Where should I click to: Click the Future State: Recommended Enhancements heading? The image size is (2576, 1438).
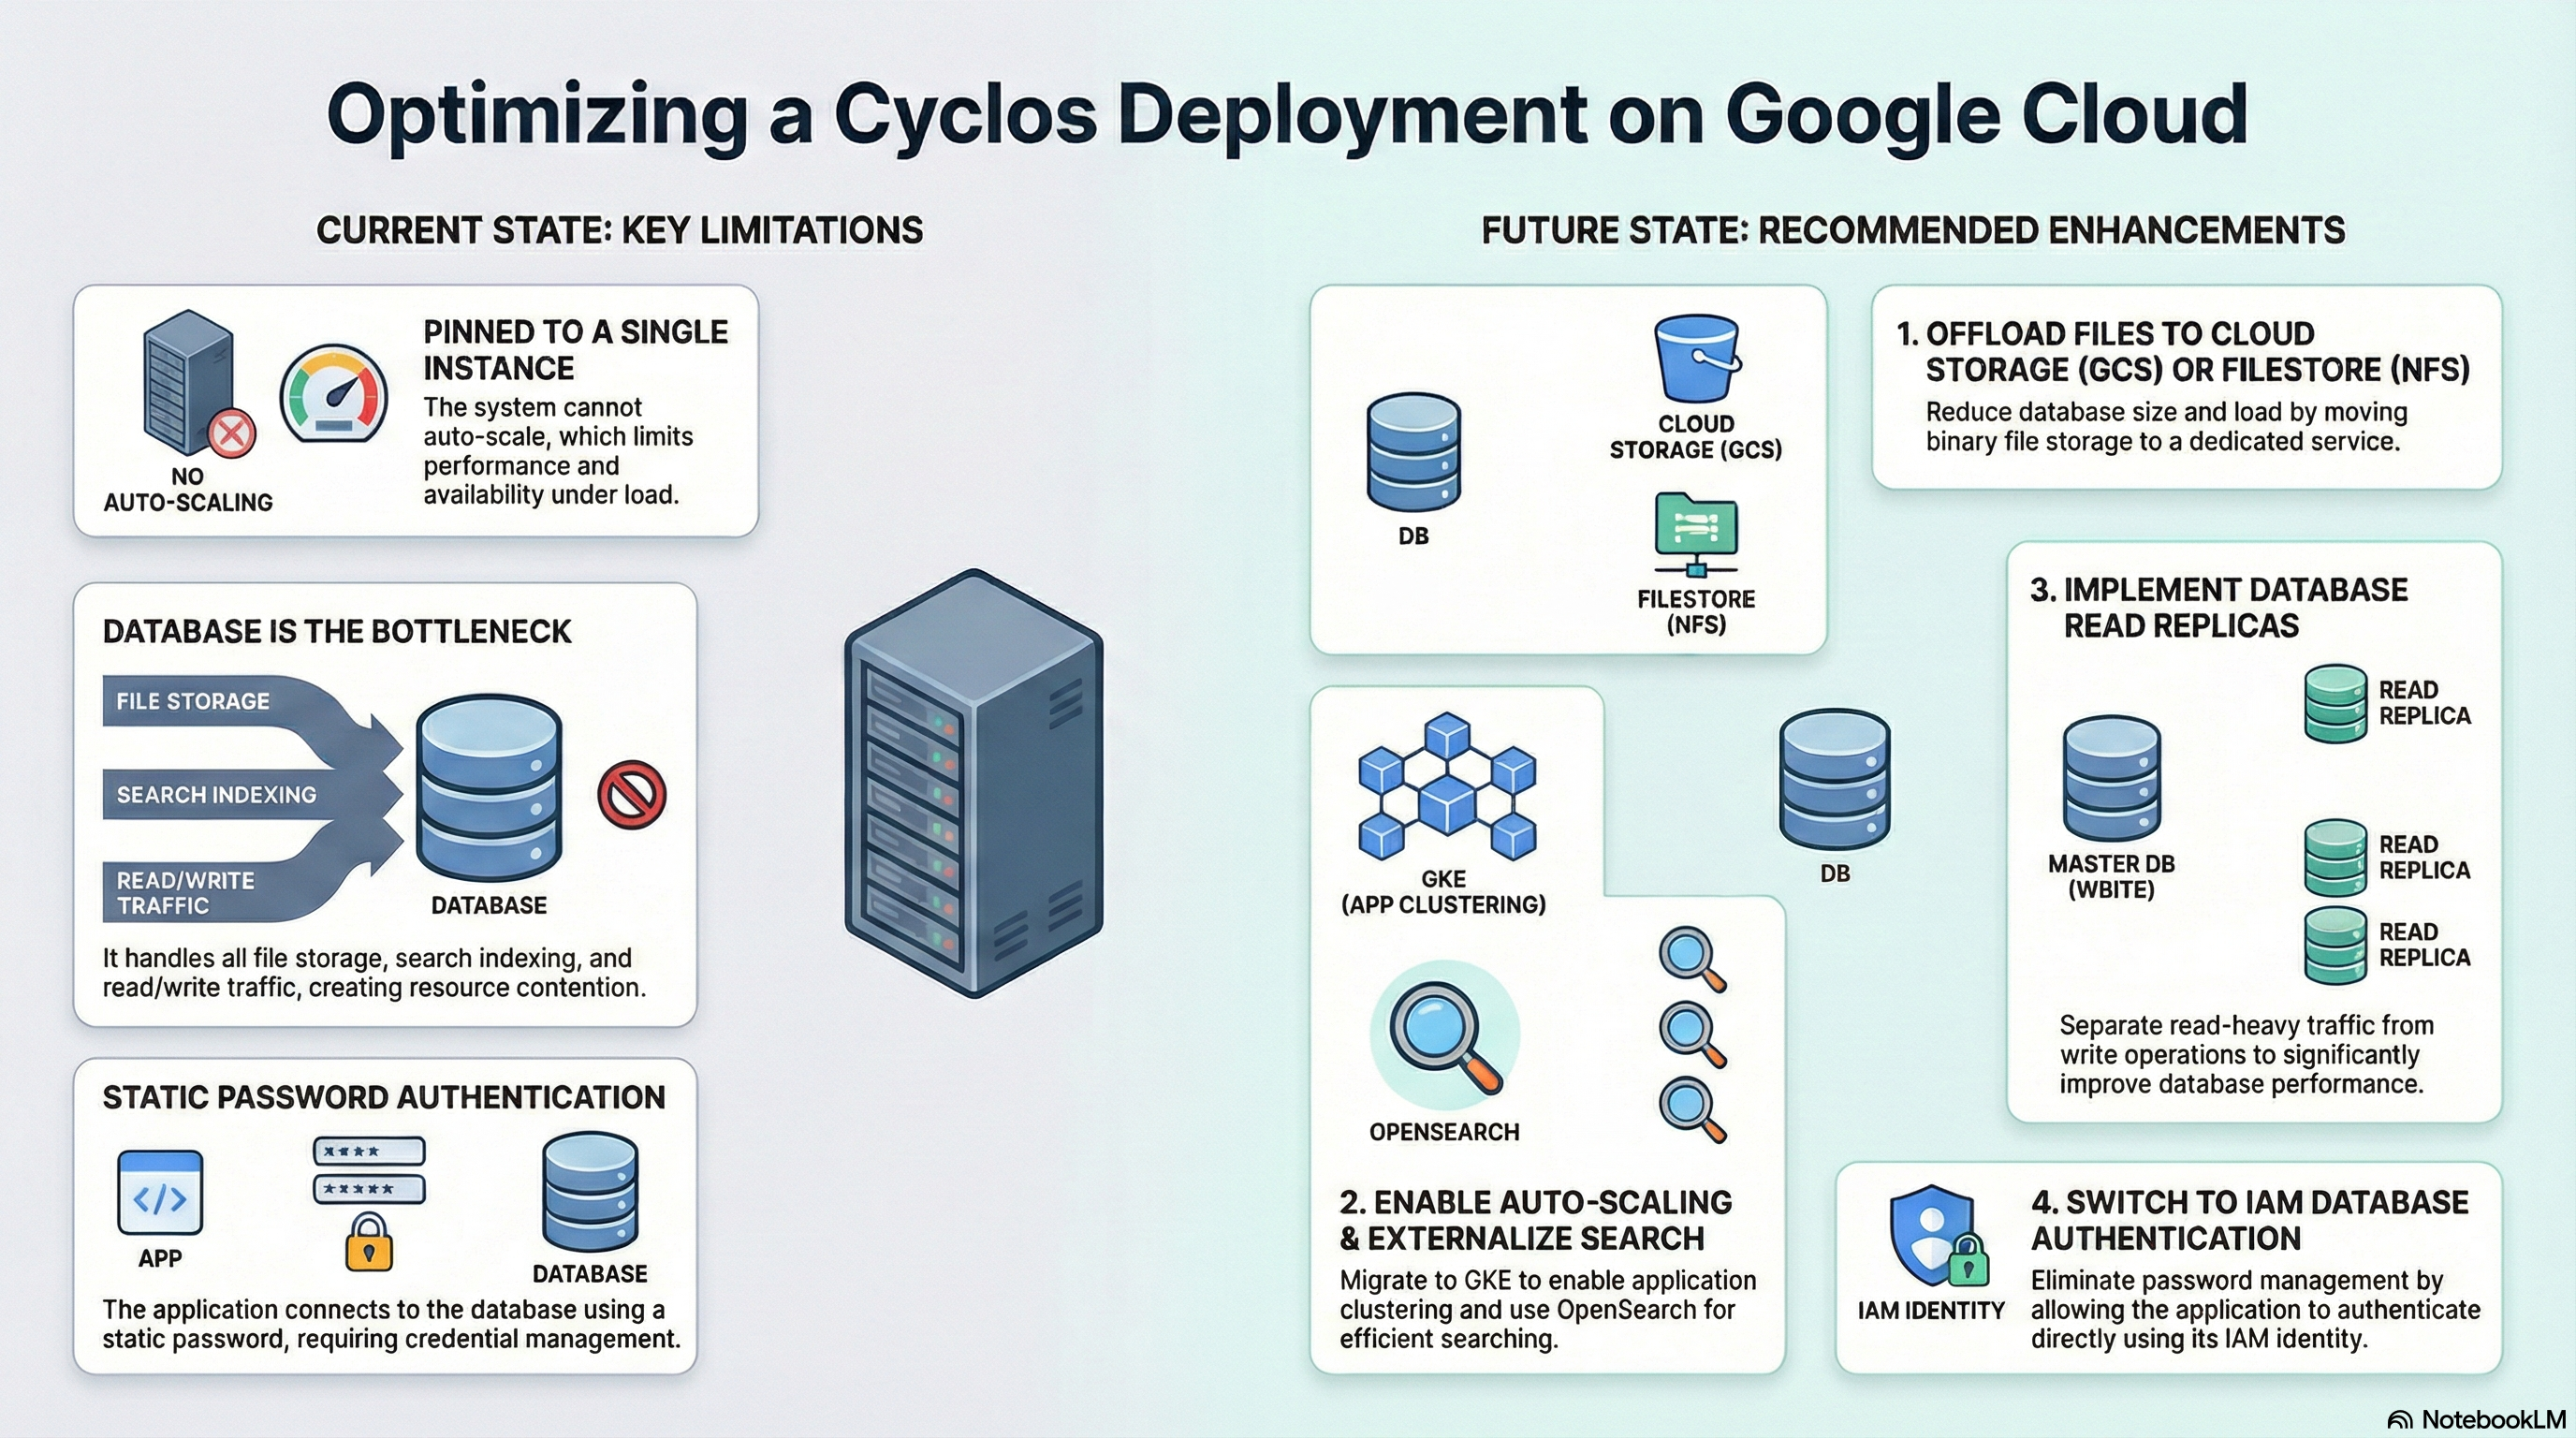point(1912,231)
